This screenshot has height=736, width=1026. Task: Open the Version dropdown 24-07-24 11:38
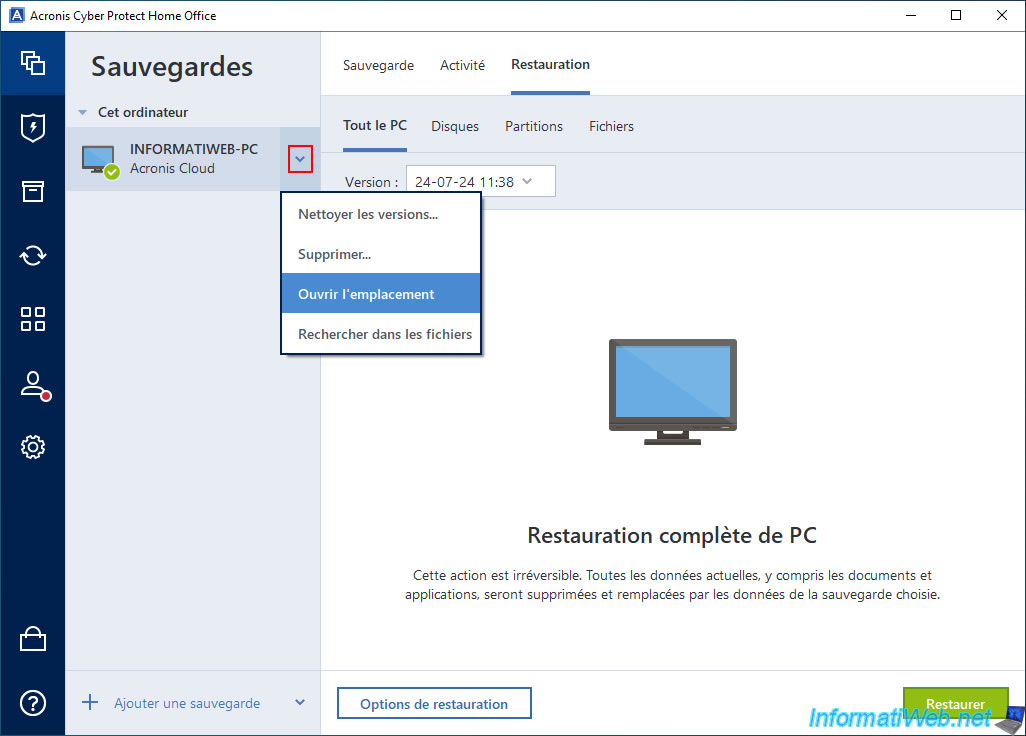[481, 182]
